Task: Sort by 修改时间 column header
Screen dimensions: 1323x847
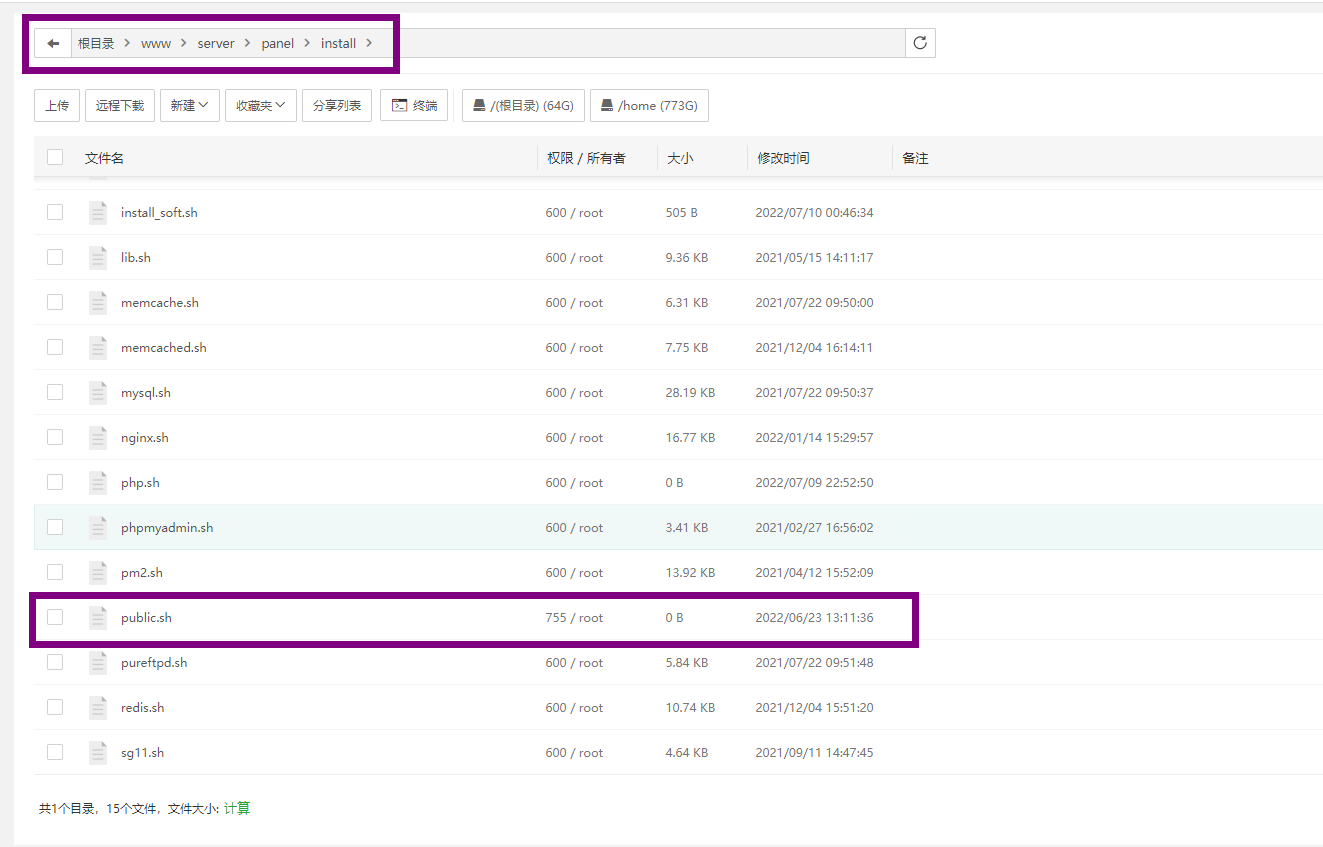Action: click(x=783, y=158)
